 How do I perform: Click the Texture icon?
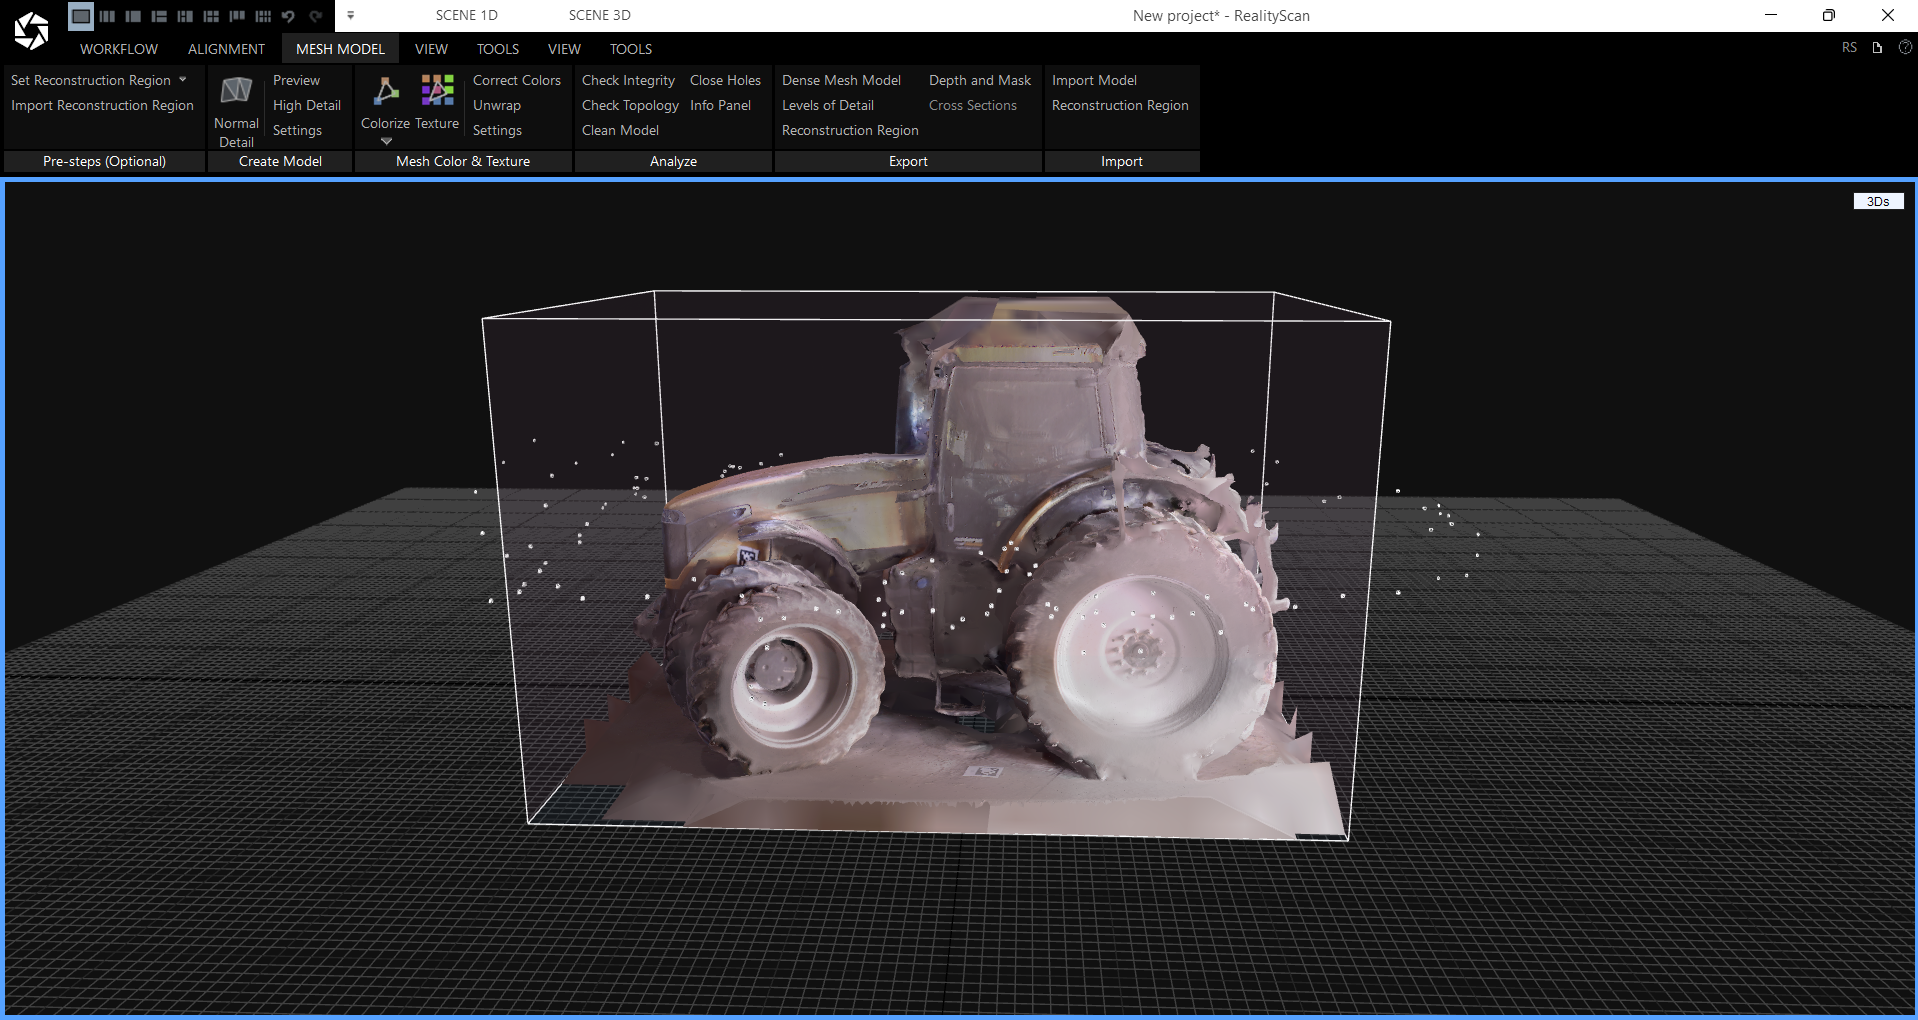(x=437, y=91)
